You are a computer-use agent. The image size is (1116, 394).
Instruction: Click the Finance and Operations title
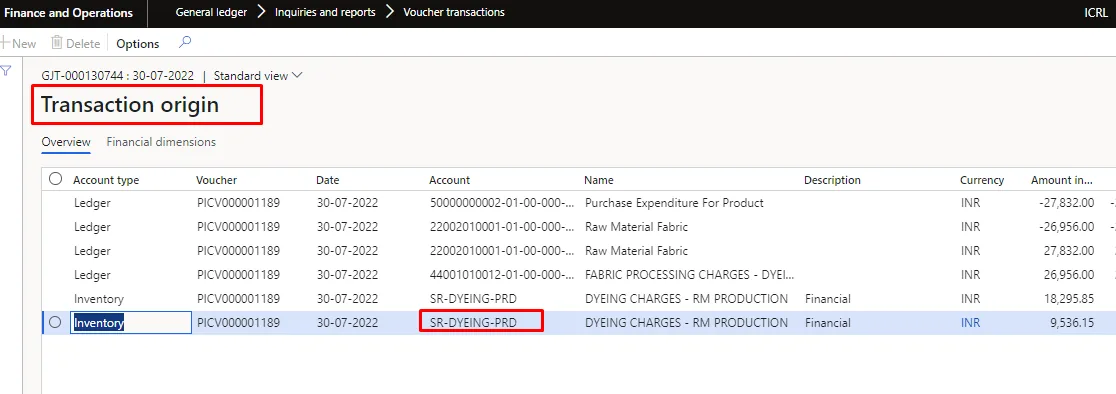click(x=69, y=13)
